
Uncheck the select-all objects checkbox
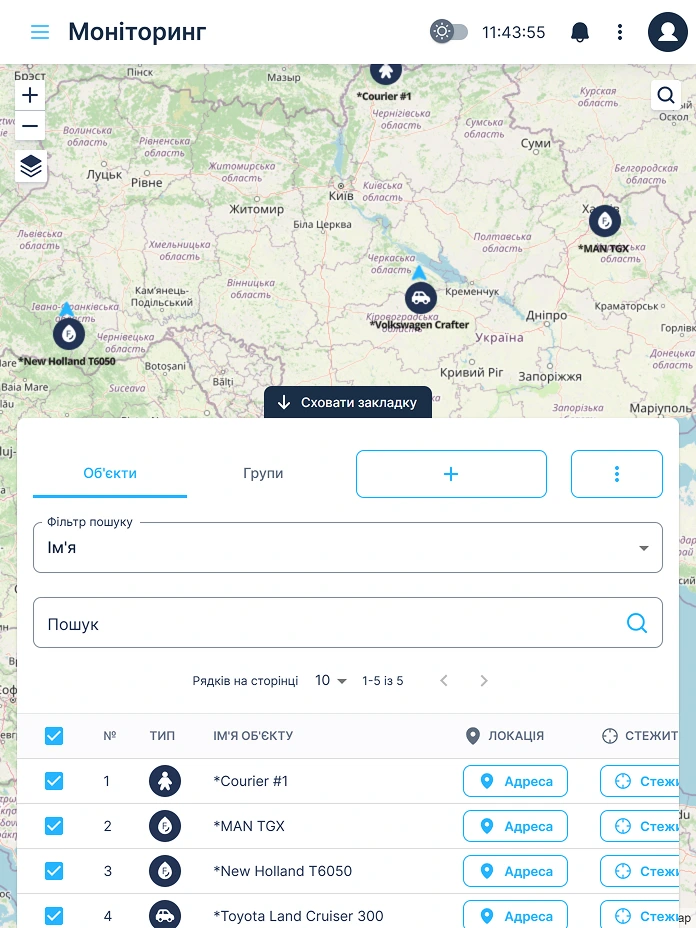(54, 736)
